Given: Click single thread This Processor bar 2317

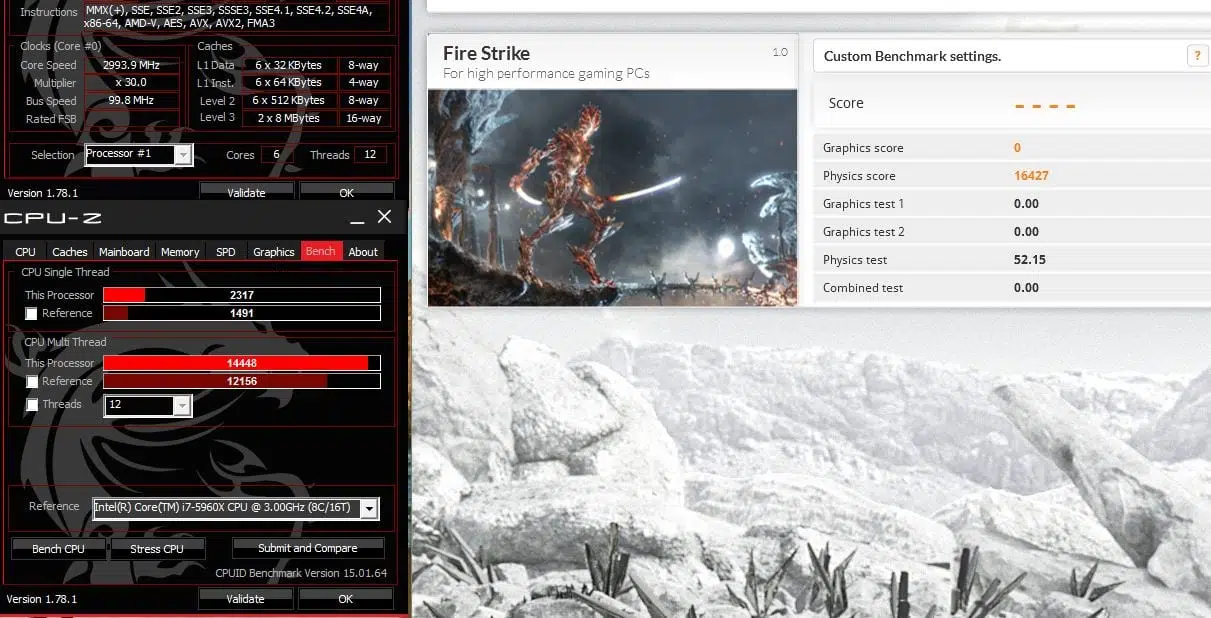Looking at the screenshot, I should 241,295.
